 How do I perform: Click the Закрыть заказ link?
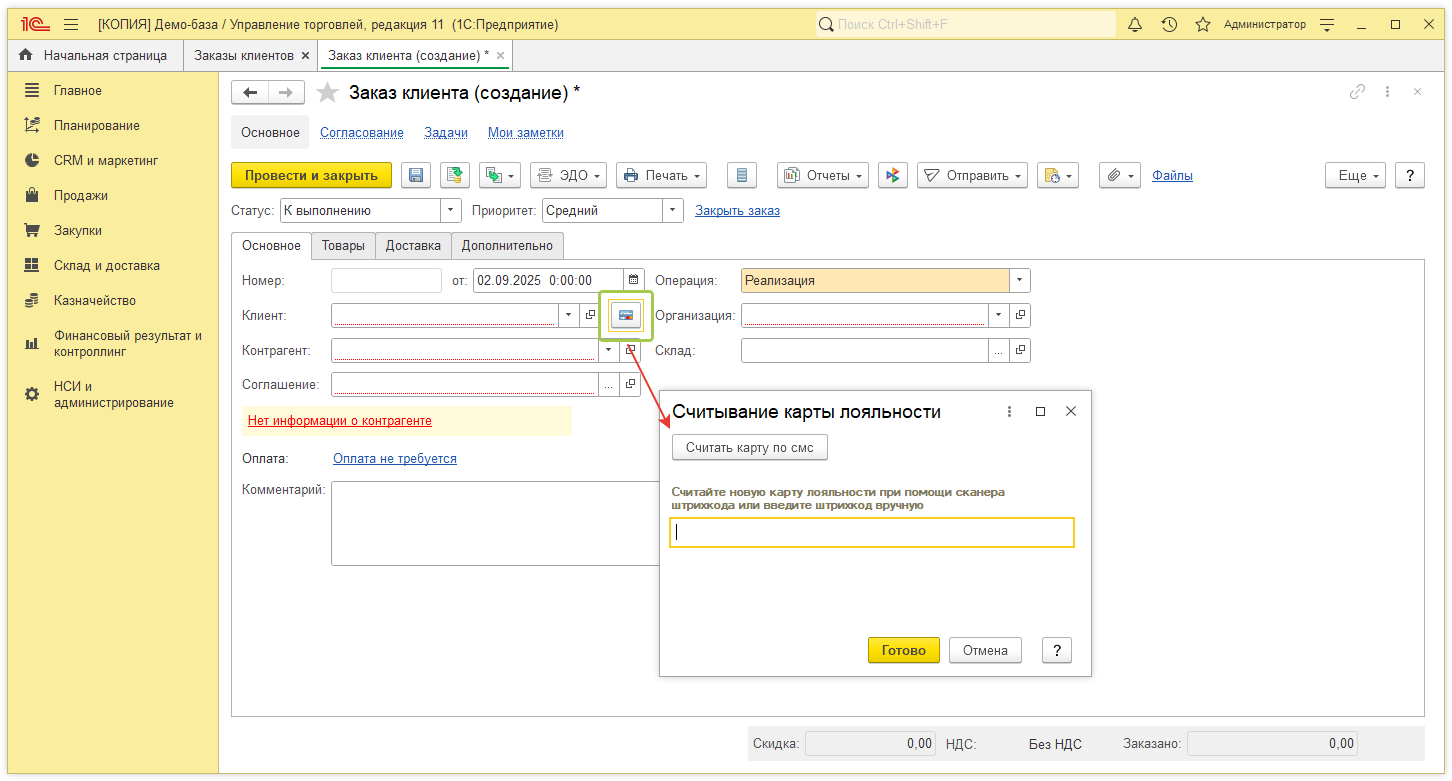(737, 210)
